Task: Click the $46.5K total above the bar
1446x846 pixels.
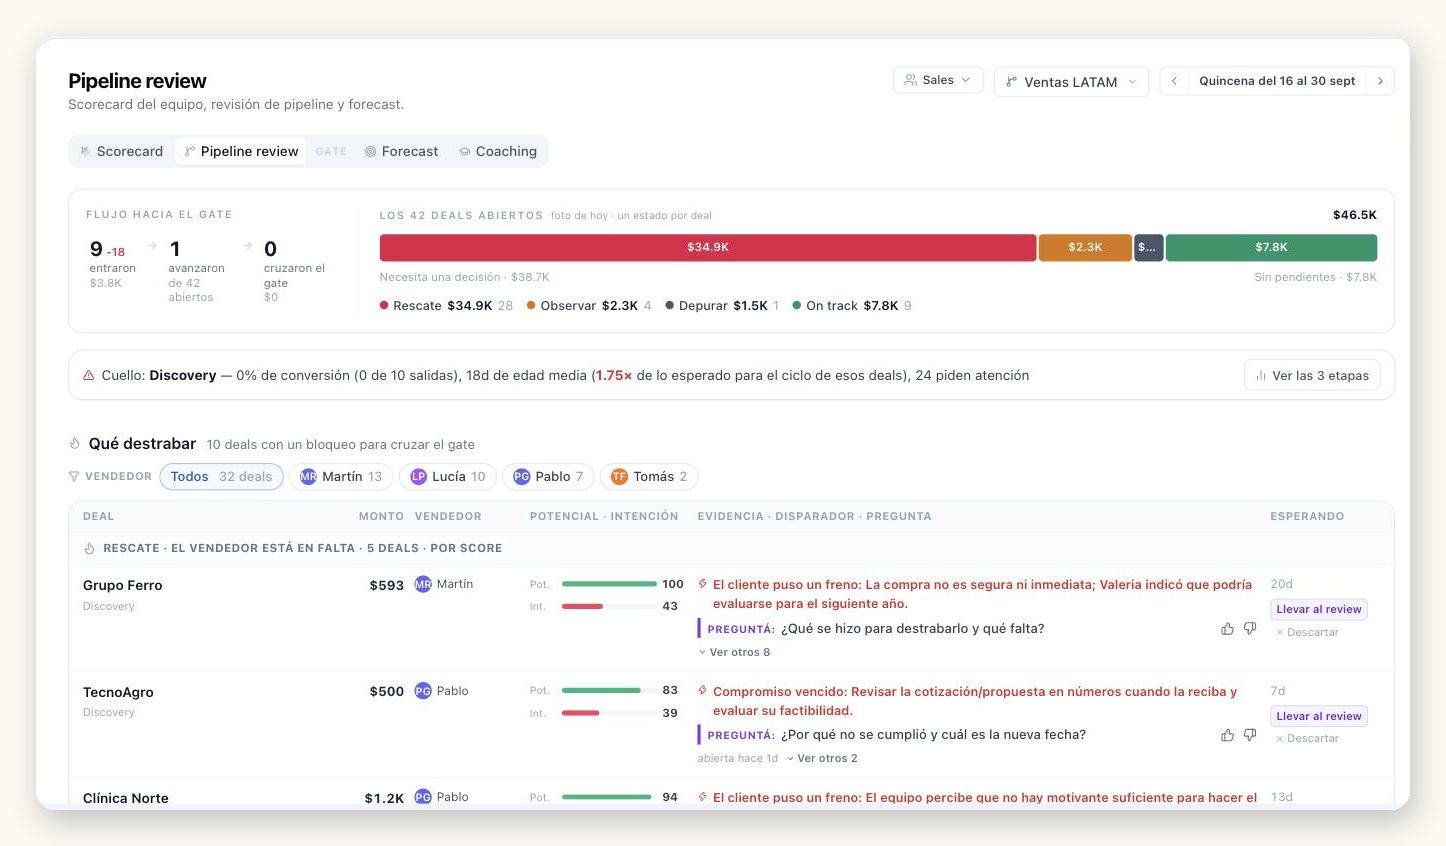Action: pos(1355,215)
